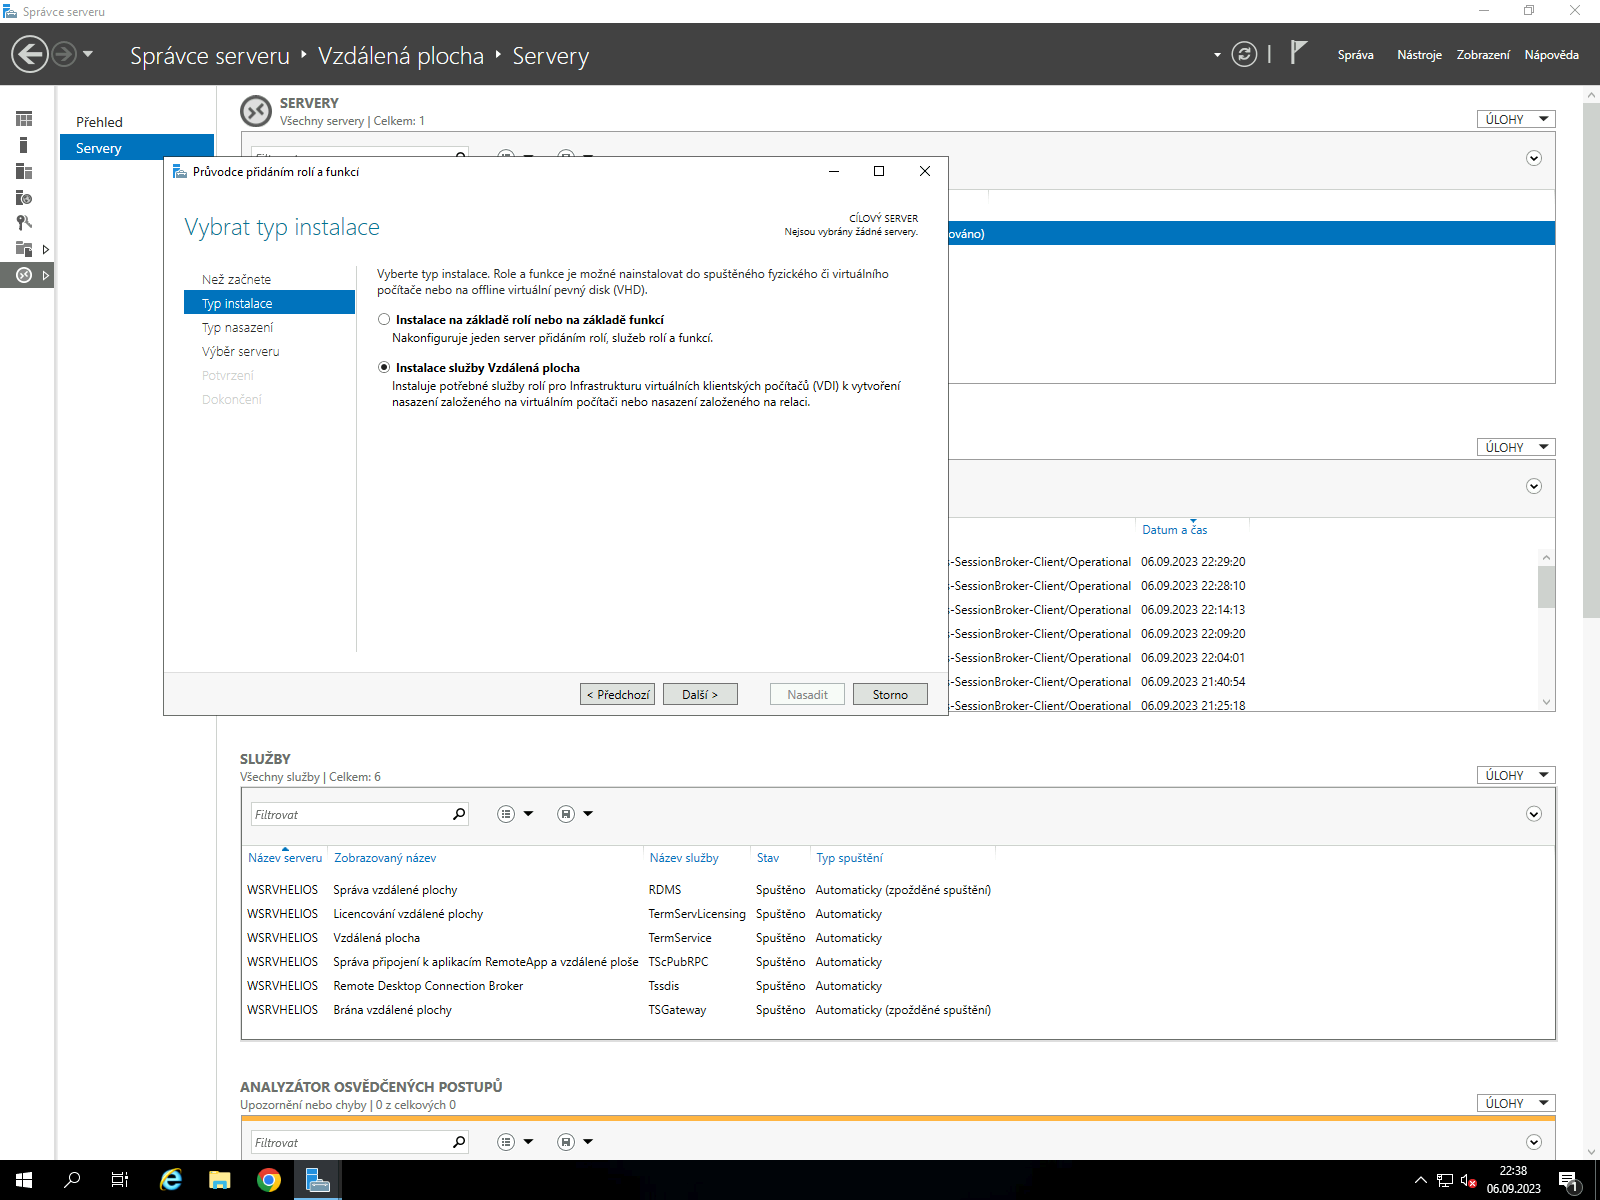
Task: Select Remote Desktop Services installation radio
Action: point(384,368)
